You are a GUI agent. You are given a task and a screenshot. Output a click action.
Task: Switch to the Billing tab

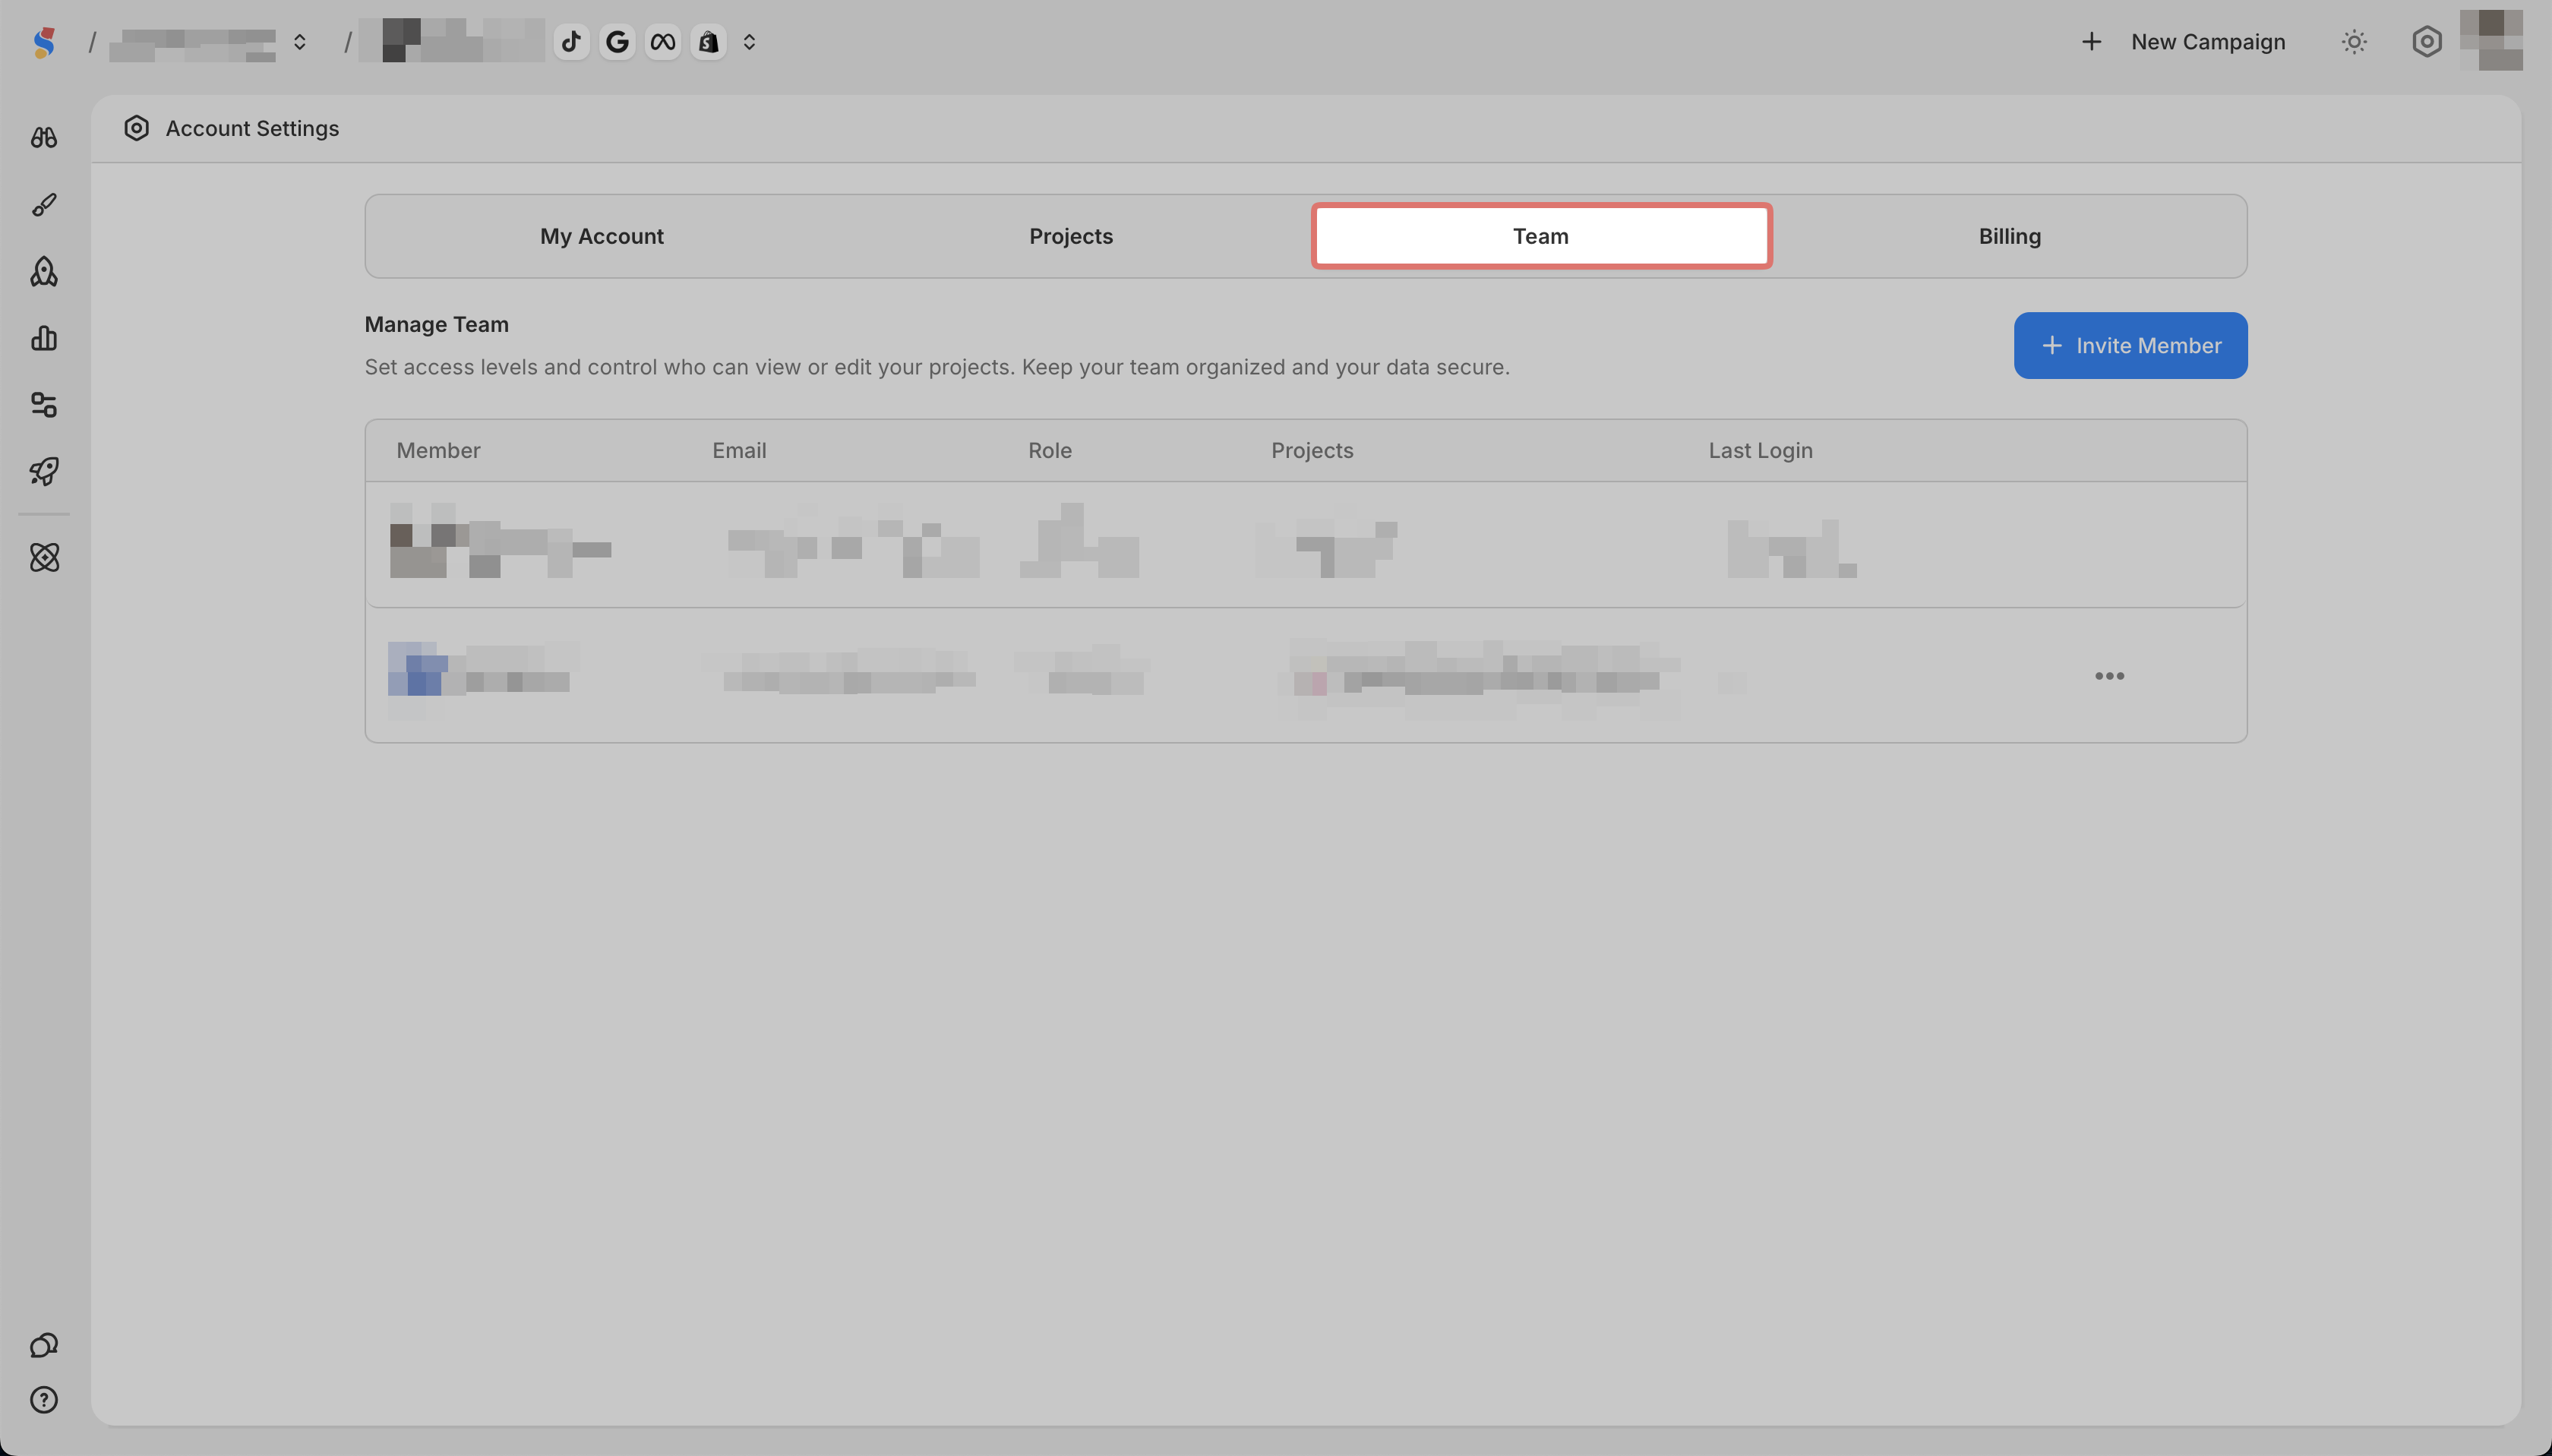[x=2009, y=237]
